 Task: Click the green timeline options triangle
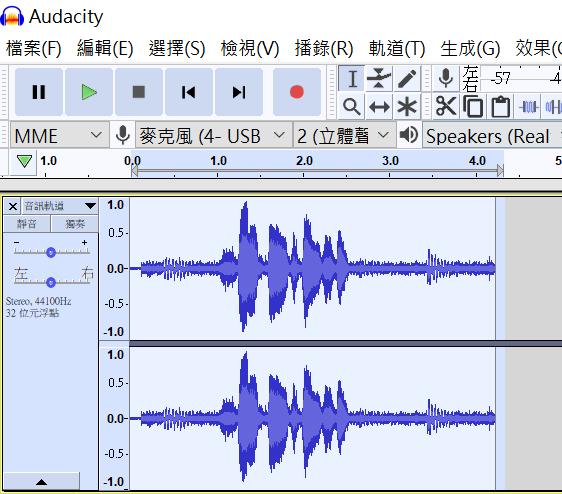click(x=24, y=161)
